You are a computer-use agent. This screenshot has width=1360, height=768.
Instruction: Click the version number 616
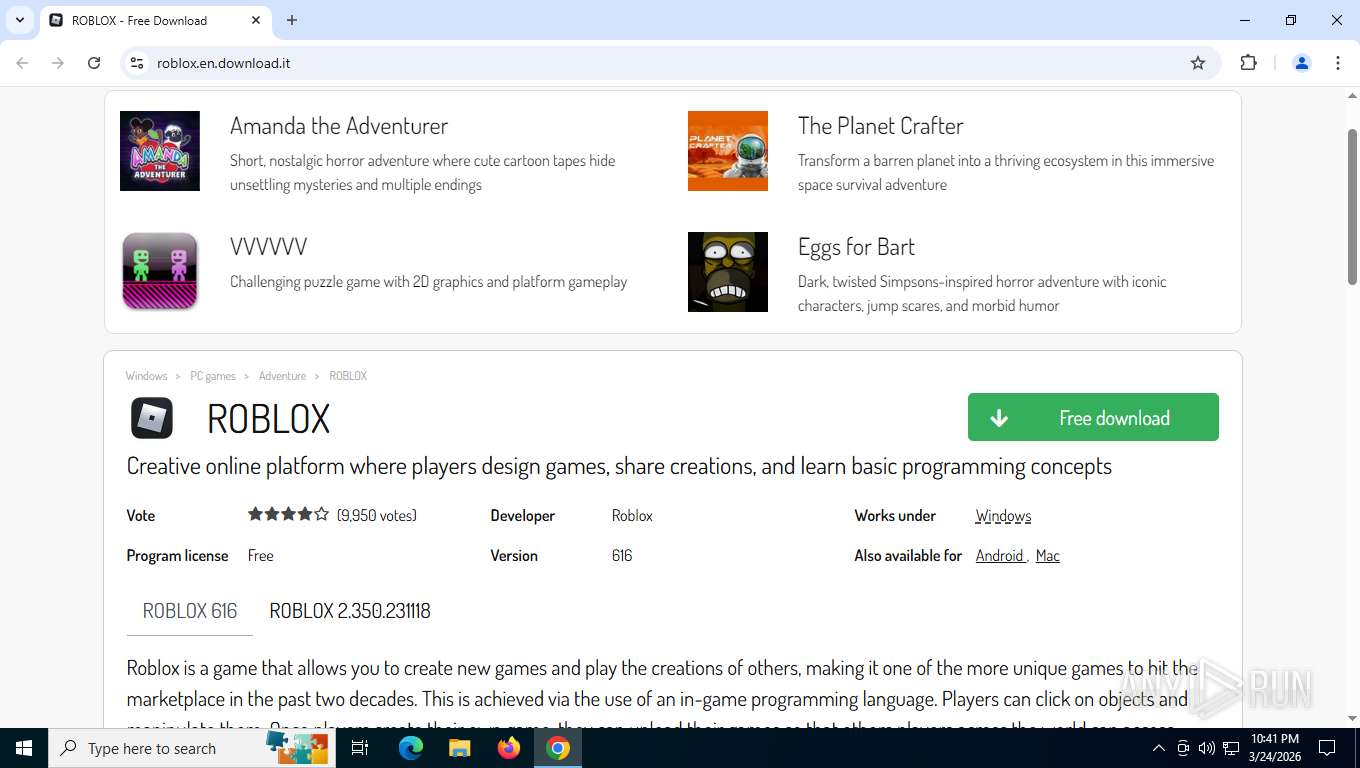tap(622, 556)
